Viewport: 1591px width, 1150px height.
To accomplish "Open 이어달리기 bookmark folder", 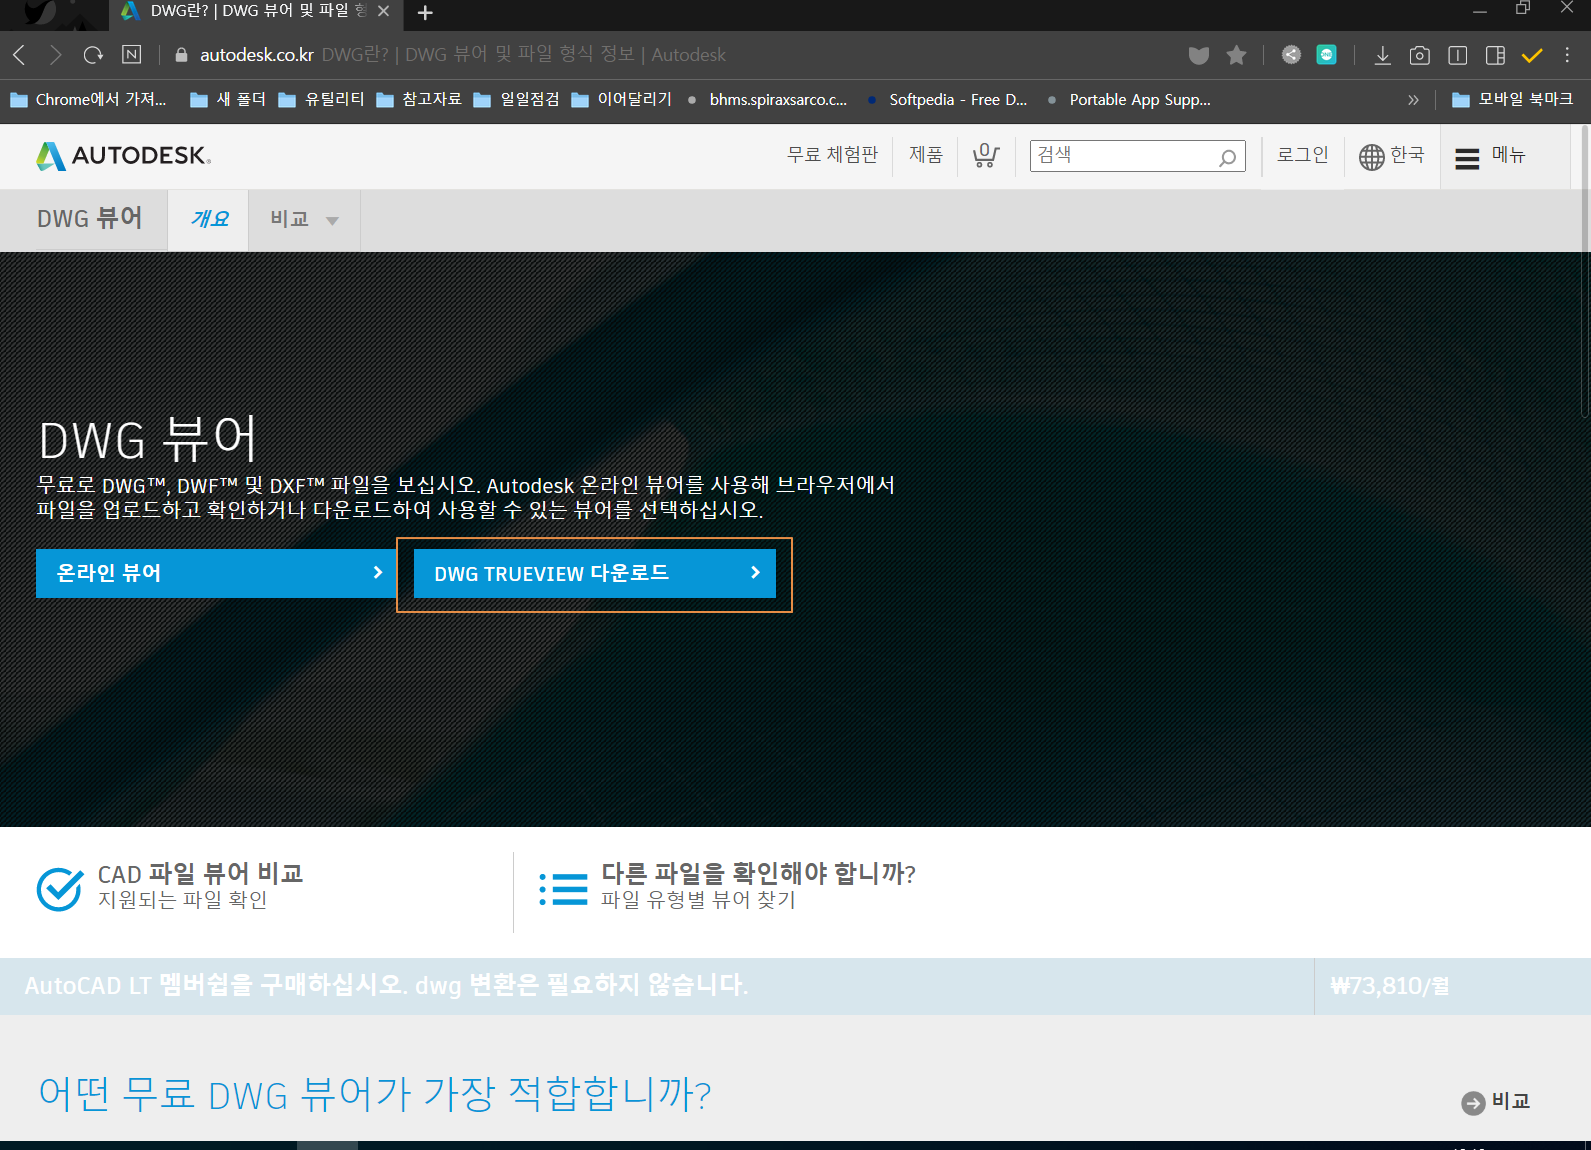I will (x=621, y=100).
